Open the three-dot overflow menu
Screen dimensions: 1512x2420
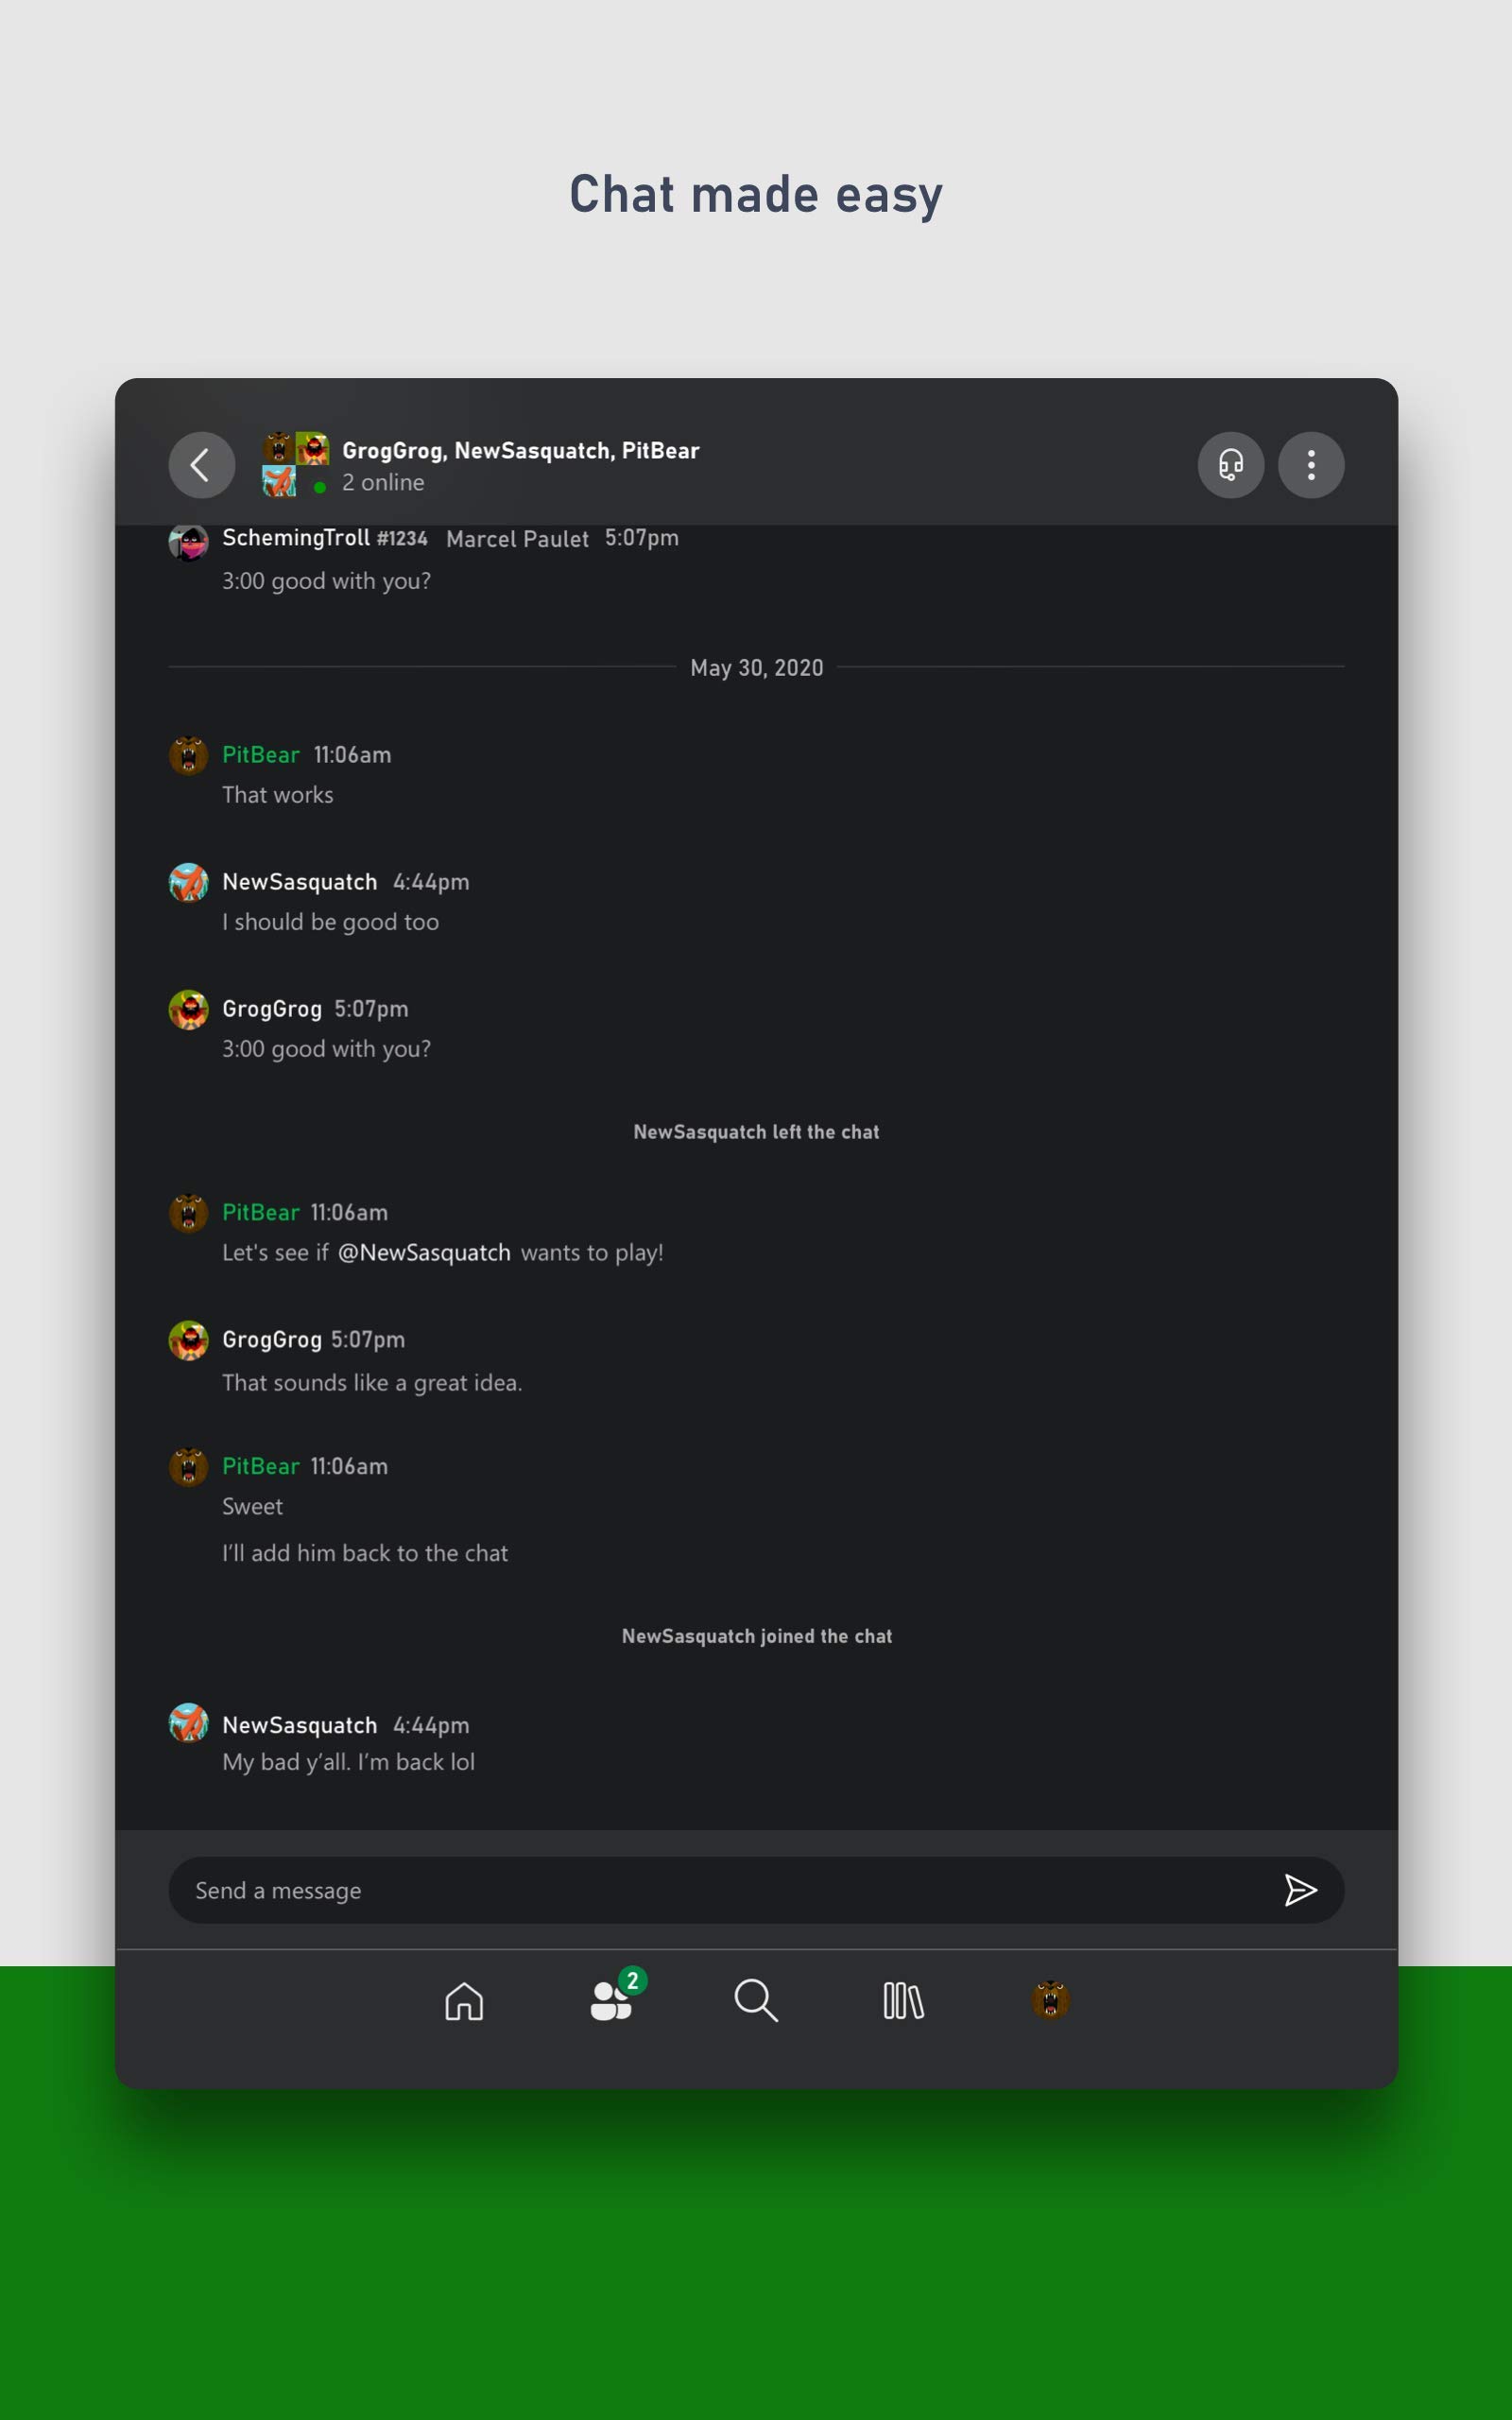pos(1311,465)
